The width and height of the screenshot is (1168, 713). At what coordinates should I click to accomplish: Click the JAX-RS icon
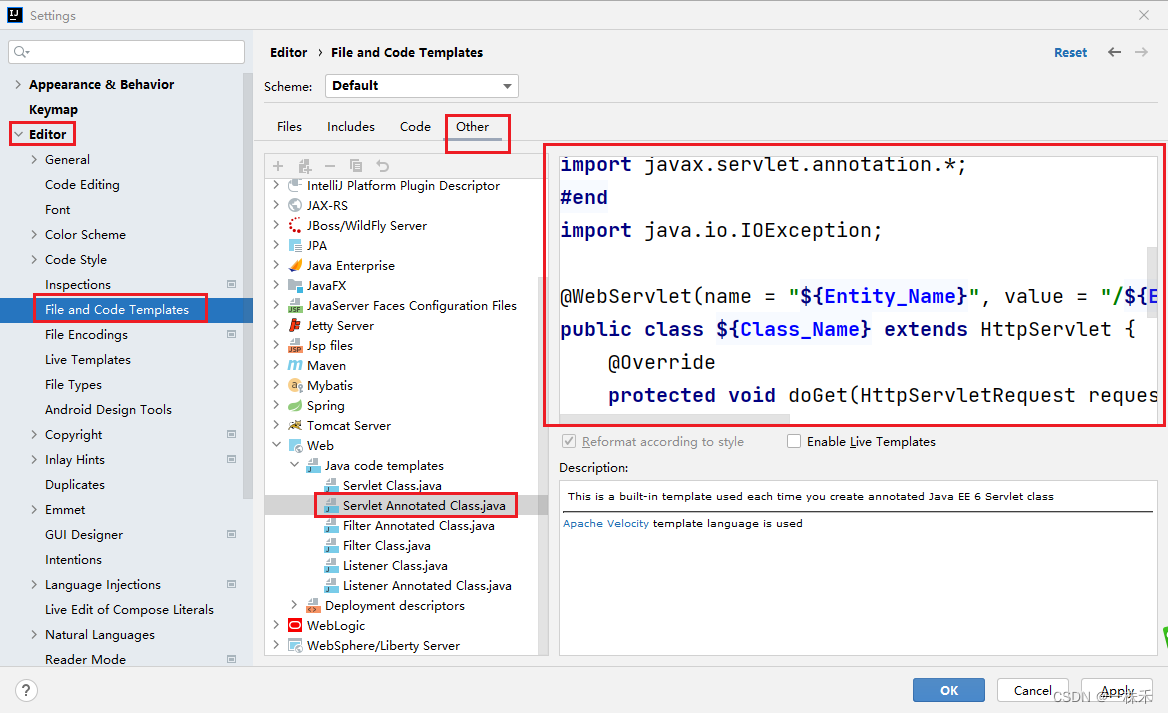click(295, 205)
